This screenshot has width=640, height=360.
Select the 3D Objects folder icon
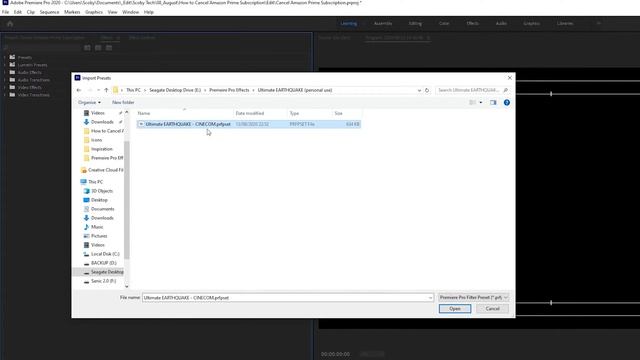pyautogui.click(x=87, y=191)
